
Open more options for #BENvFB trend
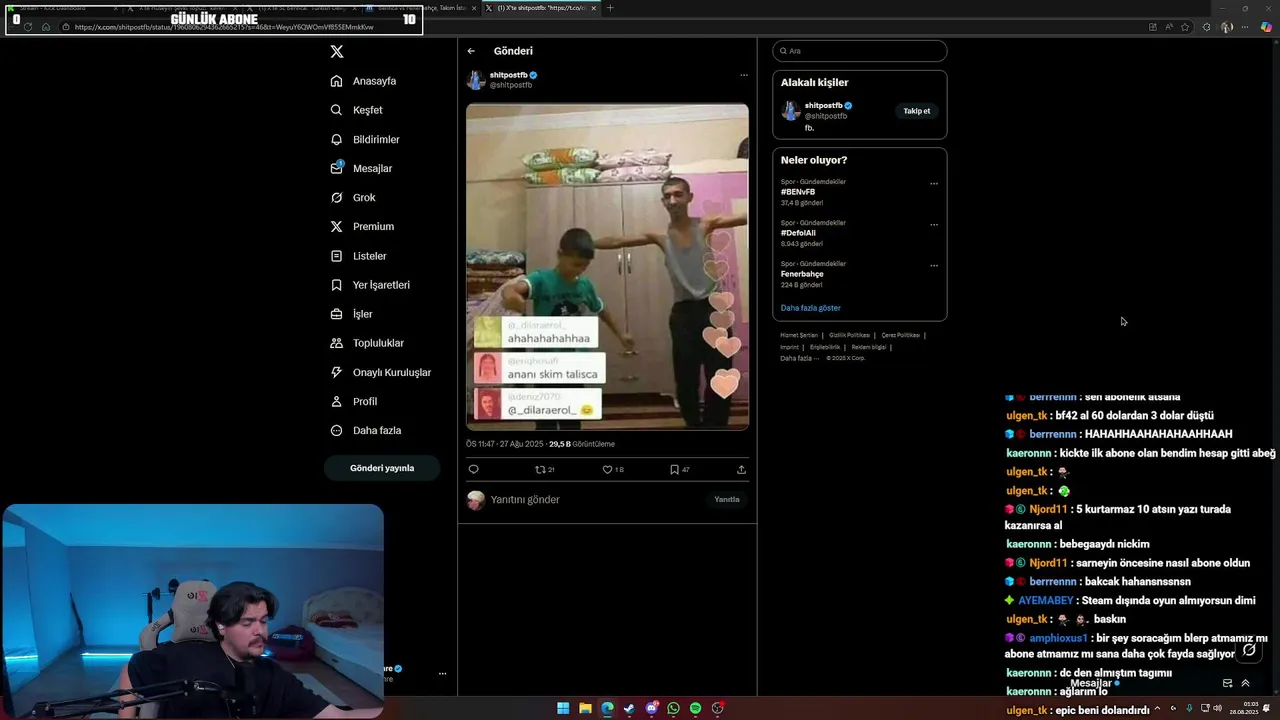tap(934, 183)
